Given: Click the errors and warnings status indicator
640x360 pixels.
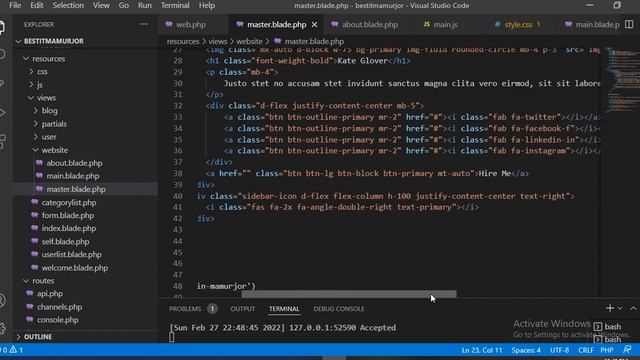Looking at the screenshot, I should [12, 350].
